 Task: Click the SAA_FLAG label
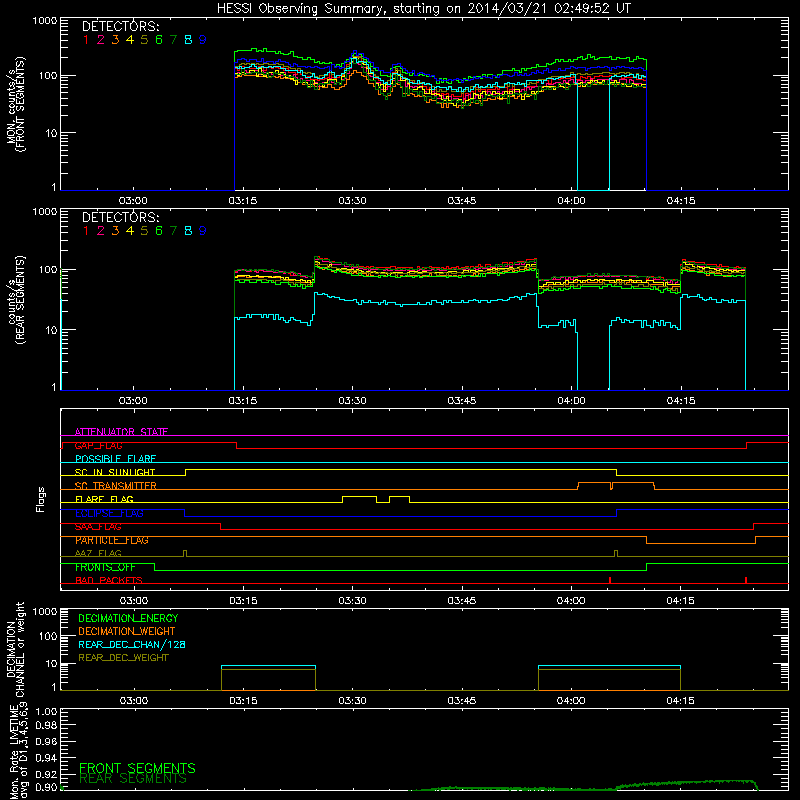tap(98, 527)
